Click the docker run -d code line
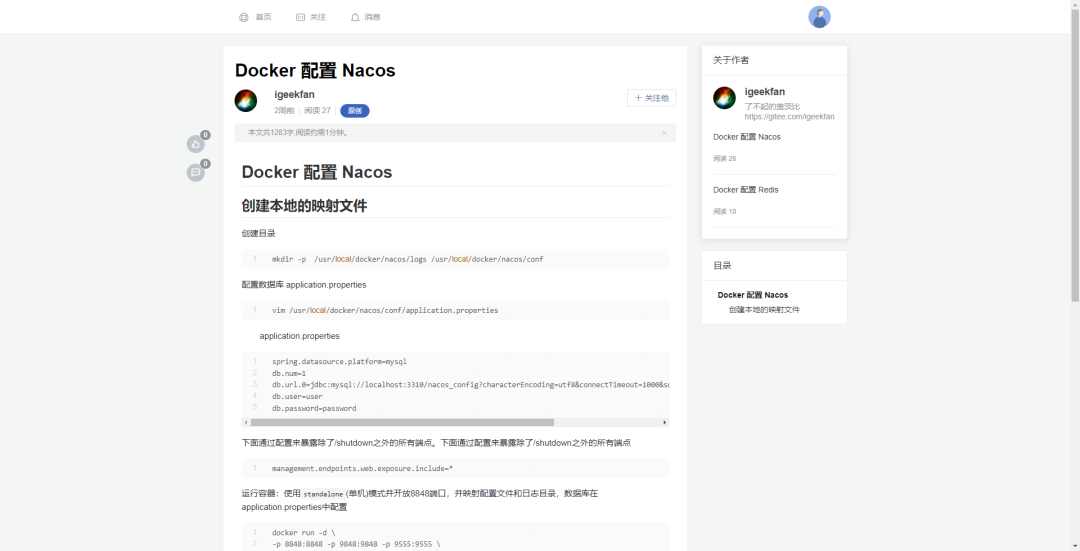The height and width of the screenshot is (551, 1080). pos(303,532)
